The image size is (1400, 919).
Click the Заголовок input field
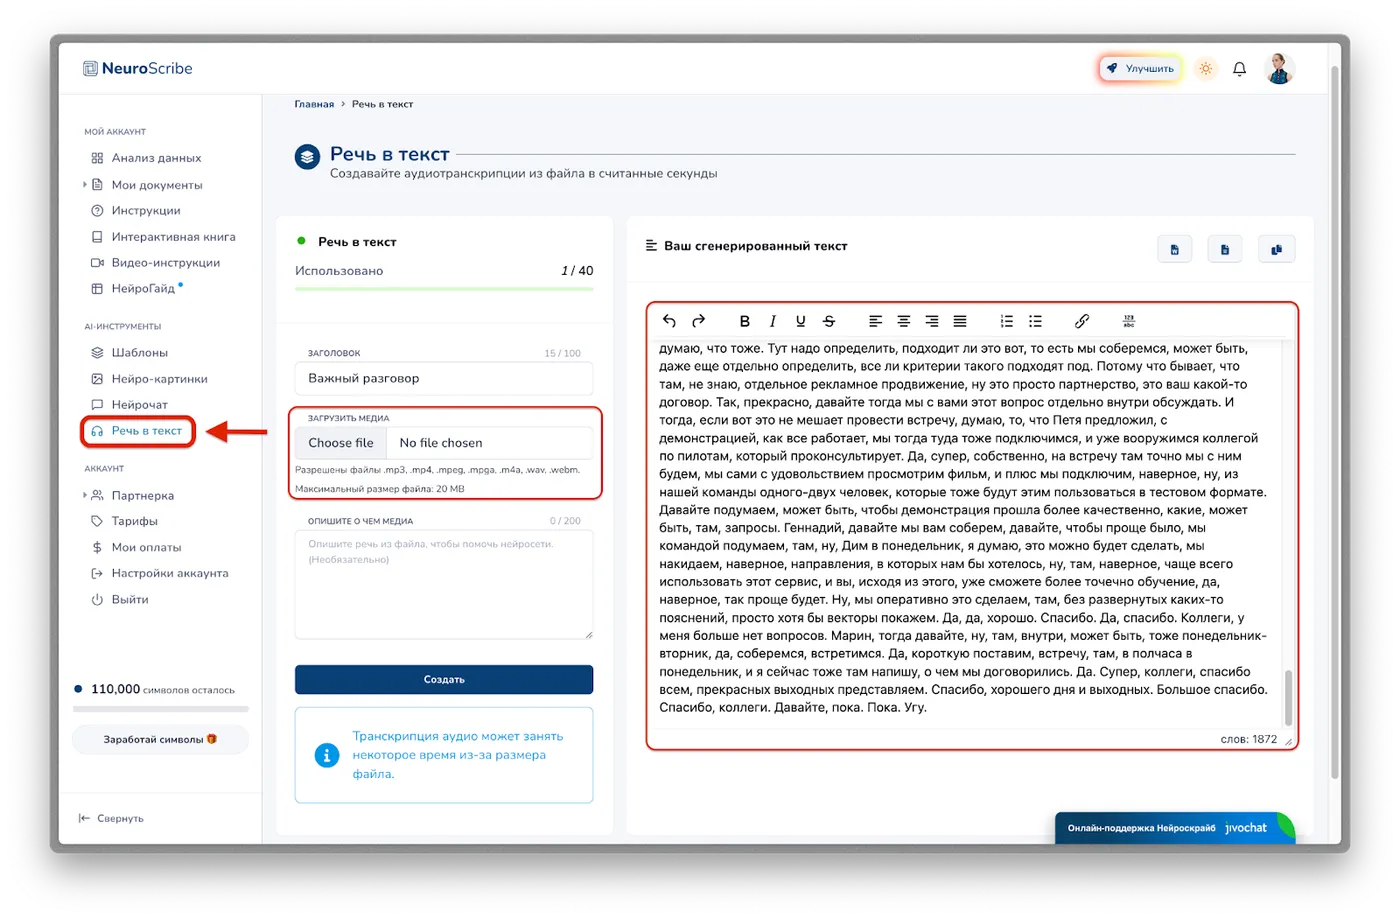(x=444, y=379)
